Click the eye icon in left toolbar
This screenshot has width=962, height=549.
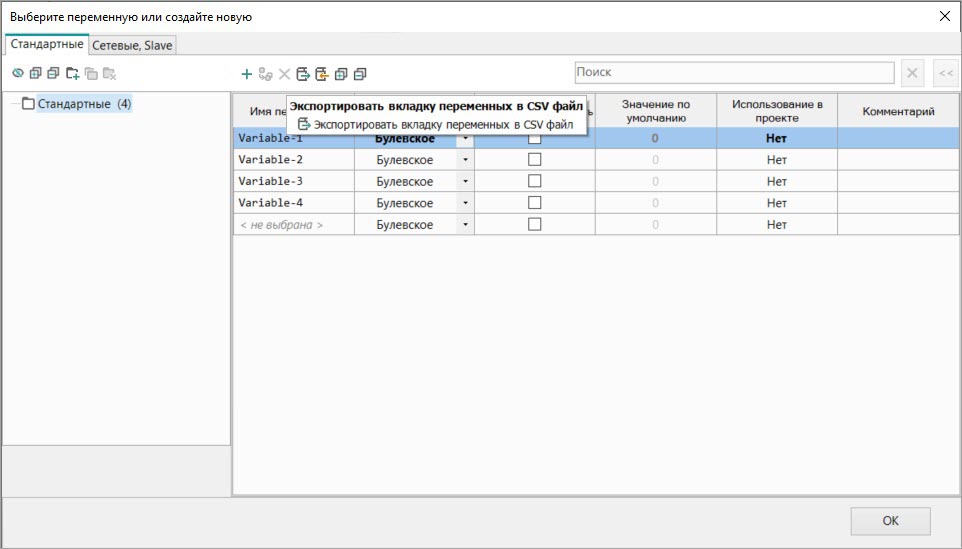[x=17, y=73]
